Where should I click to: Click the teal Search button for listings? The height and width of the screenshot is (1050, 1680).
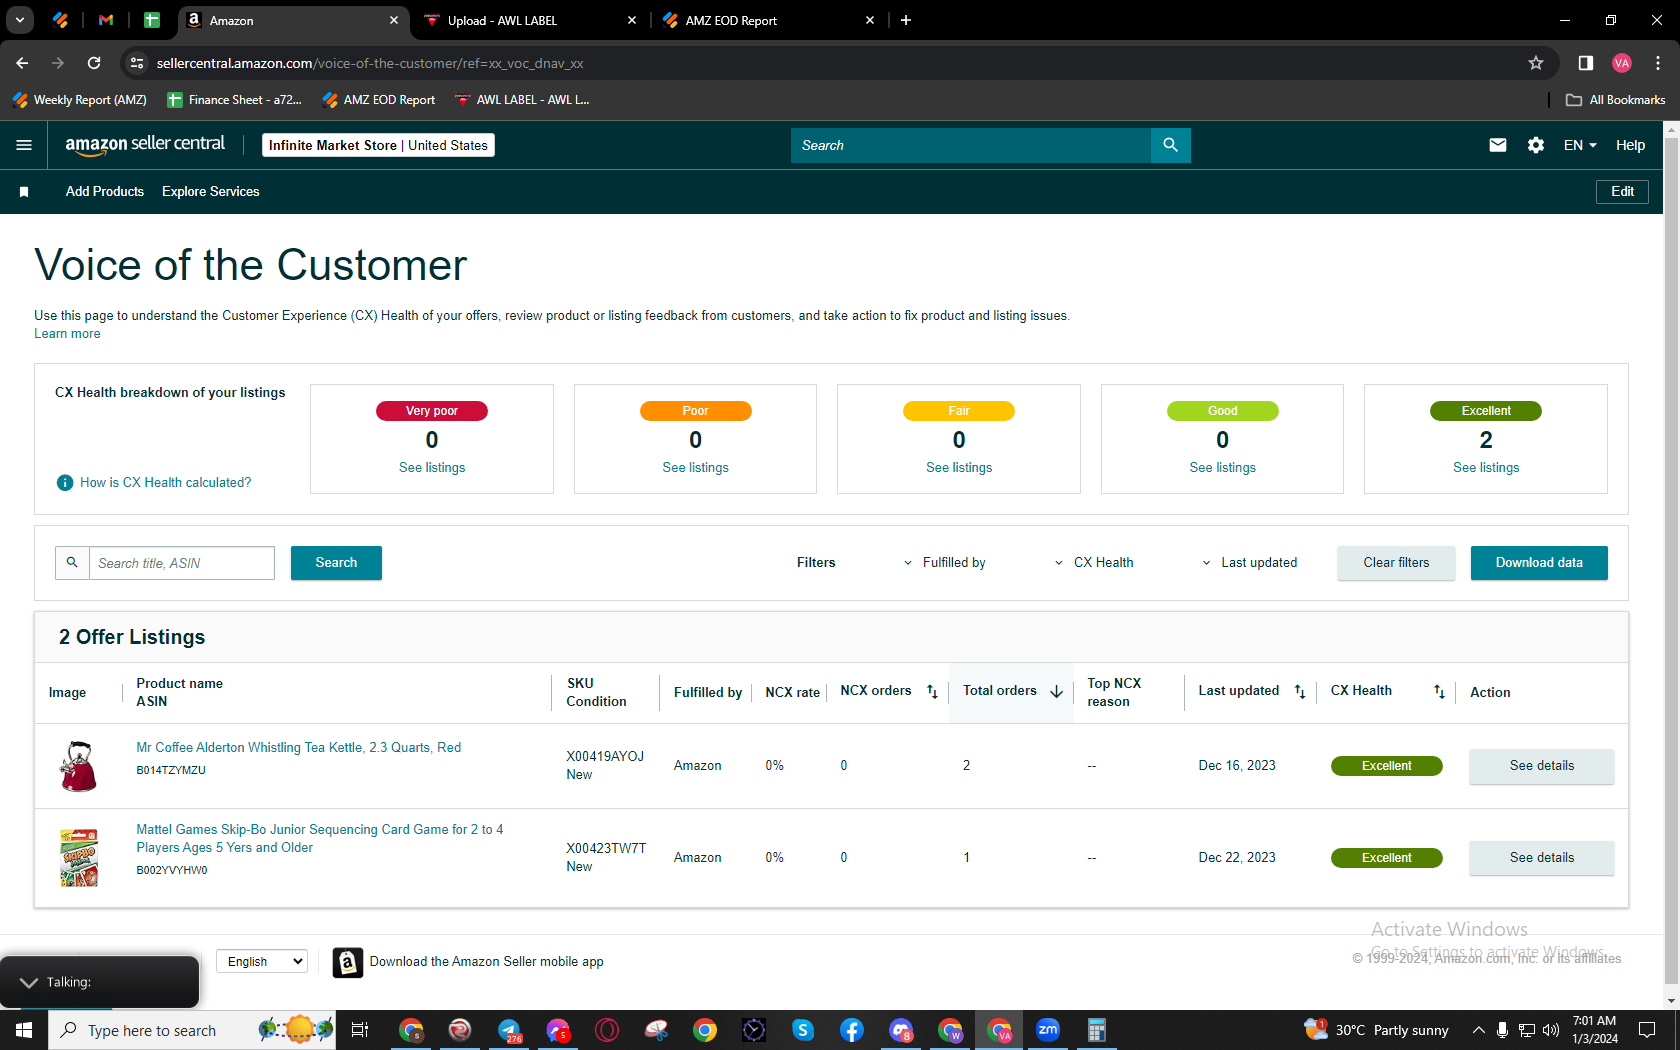click(336, 563)
